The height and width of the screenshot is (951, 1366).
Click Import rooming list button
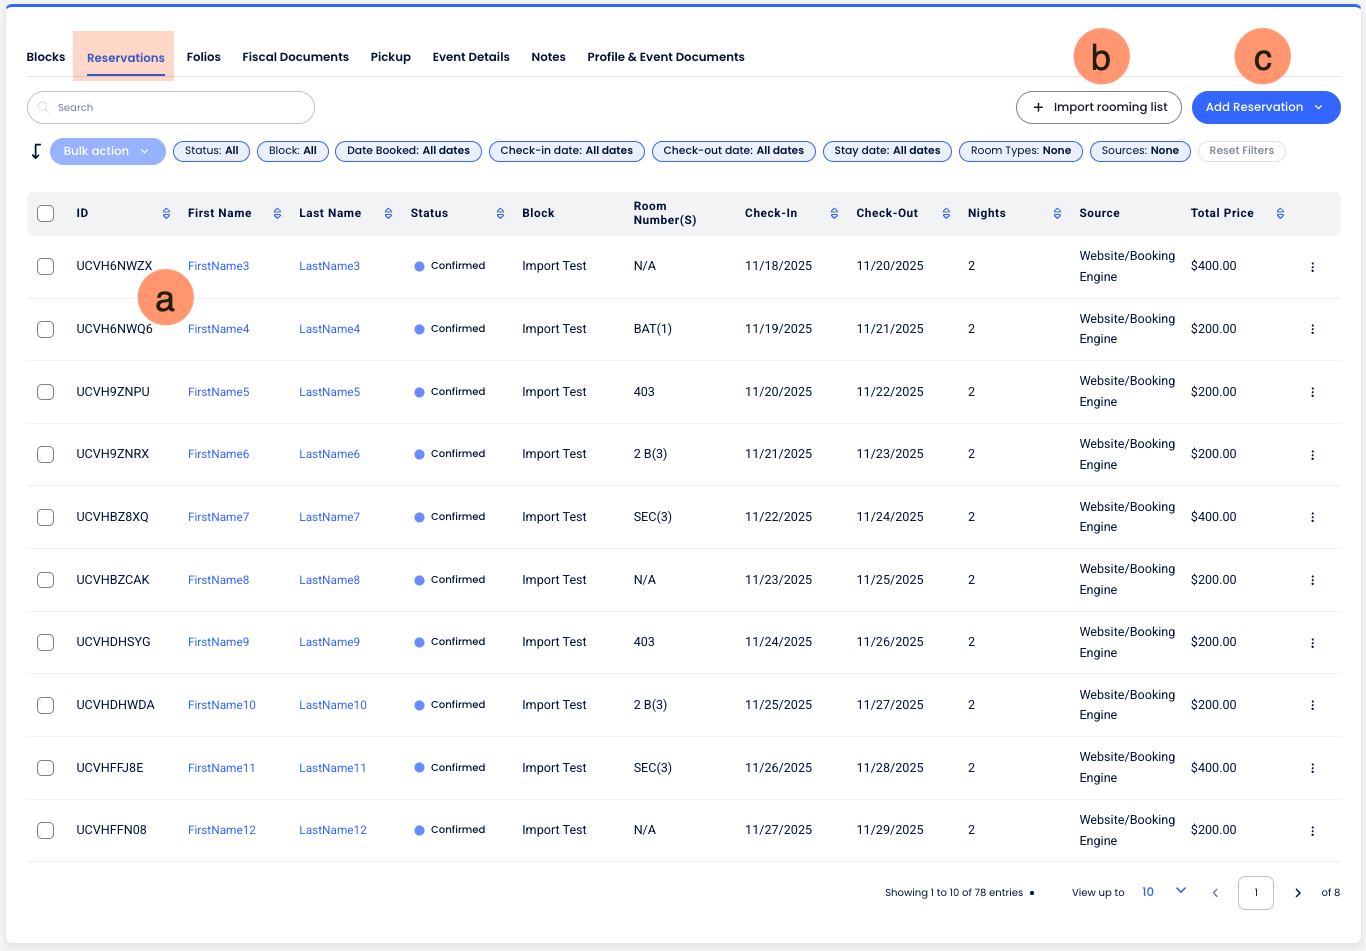[x=1098, y=107]
